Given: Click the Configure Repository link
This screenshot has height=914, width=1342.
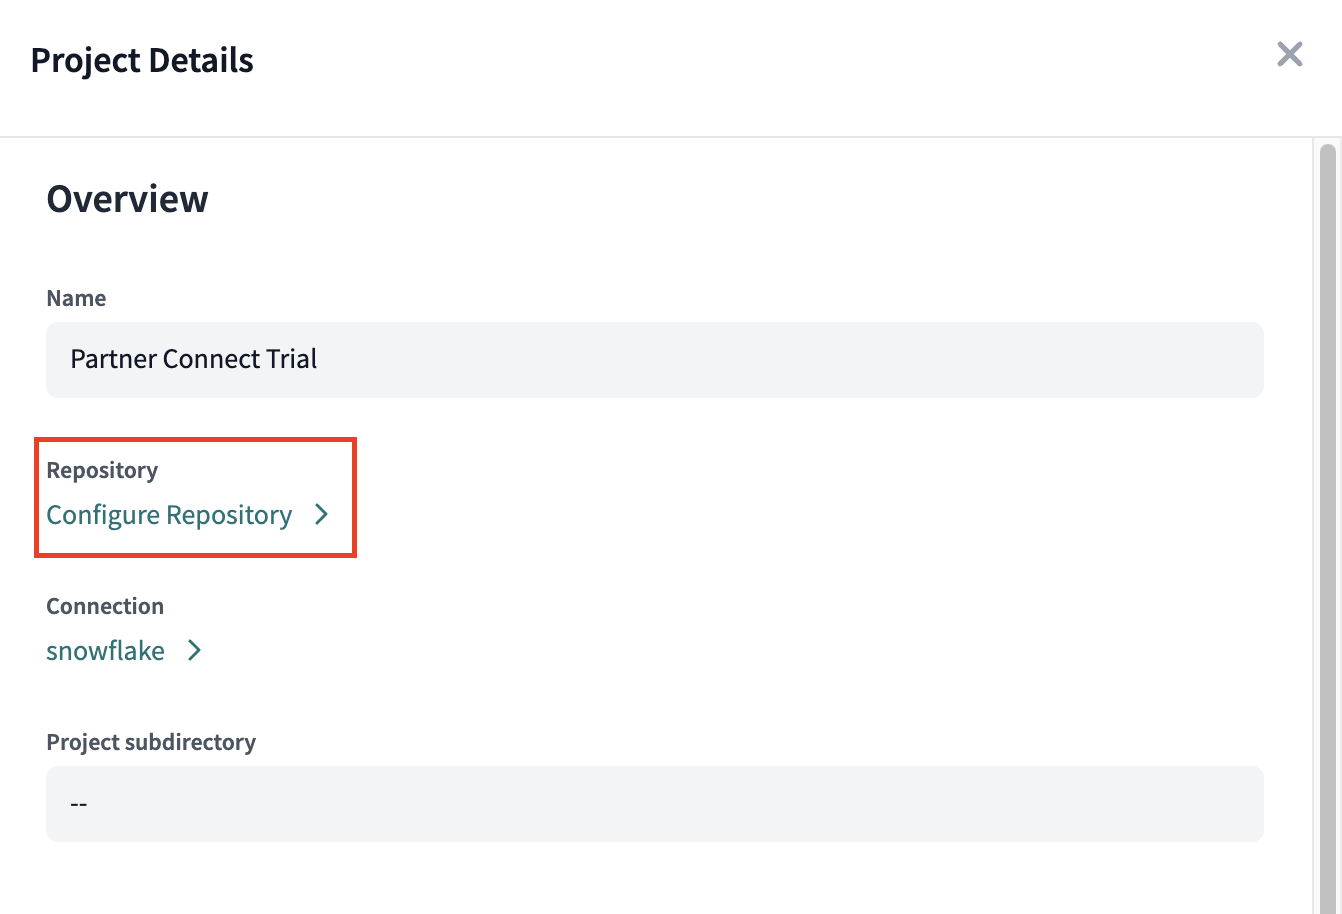Looking at the screenshot, I should coord(169,515).
